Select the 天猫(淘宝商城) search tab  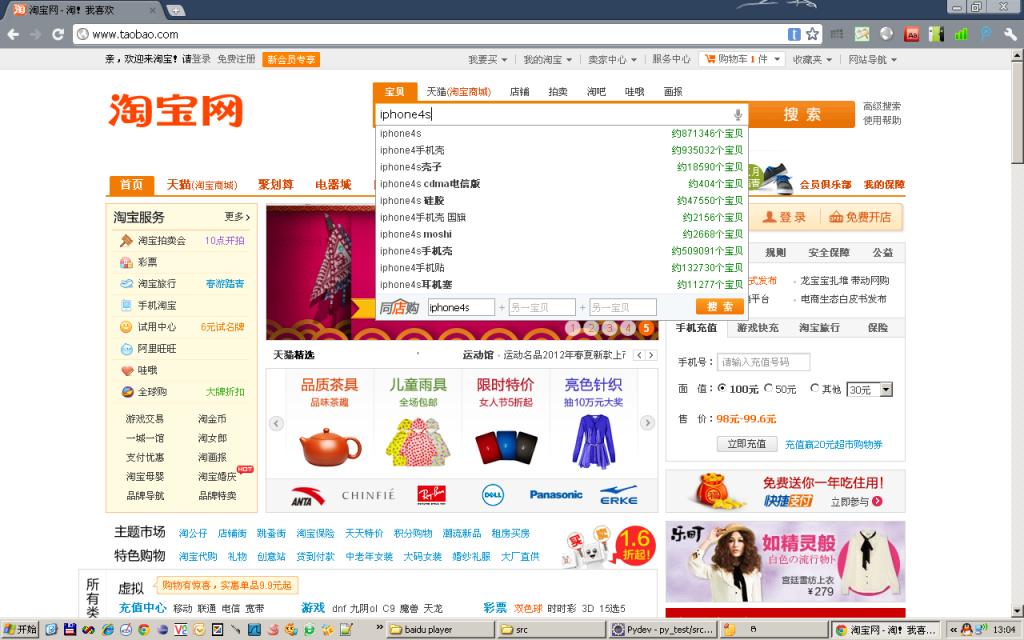pyautogui.click(x=458, y=92)
